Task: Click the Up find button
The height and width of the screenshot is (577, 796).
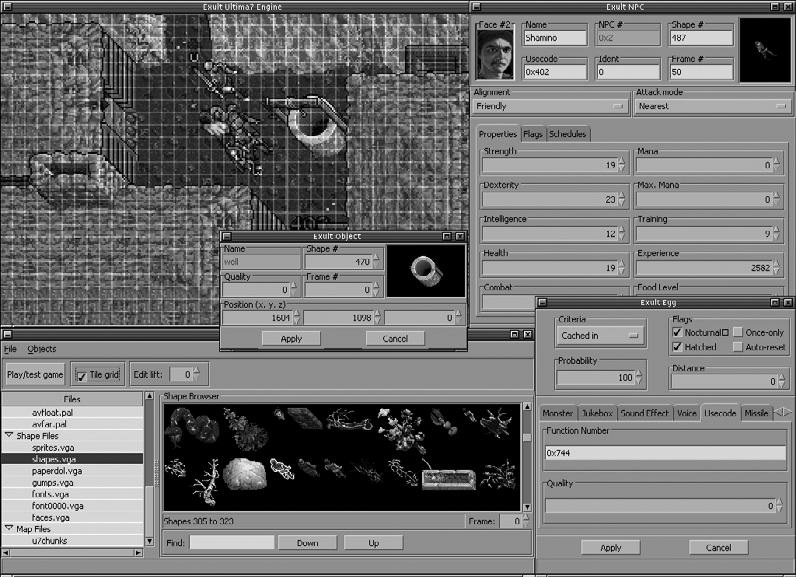Action: pyautogui.click(x=374, y=542)
